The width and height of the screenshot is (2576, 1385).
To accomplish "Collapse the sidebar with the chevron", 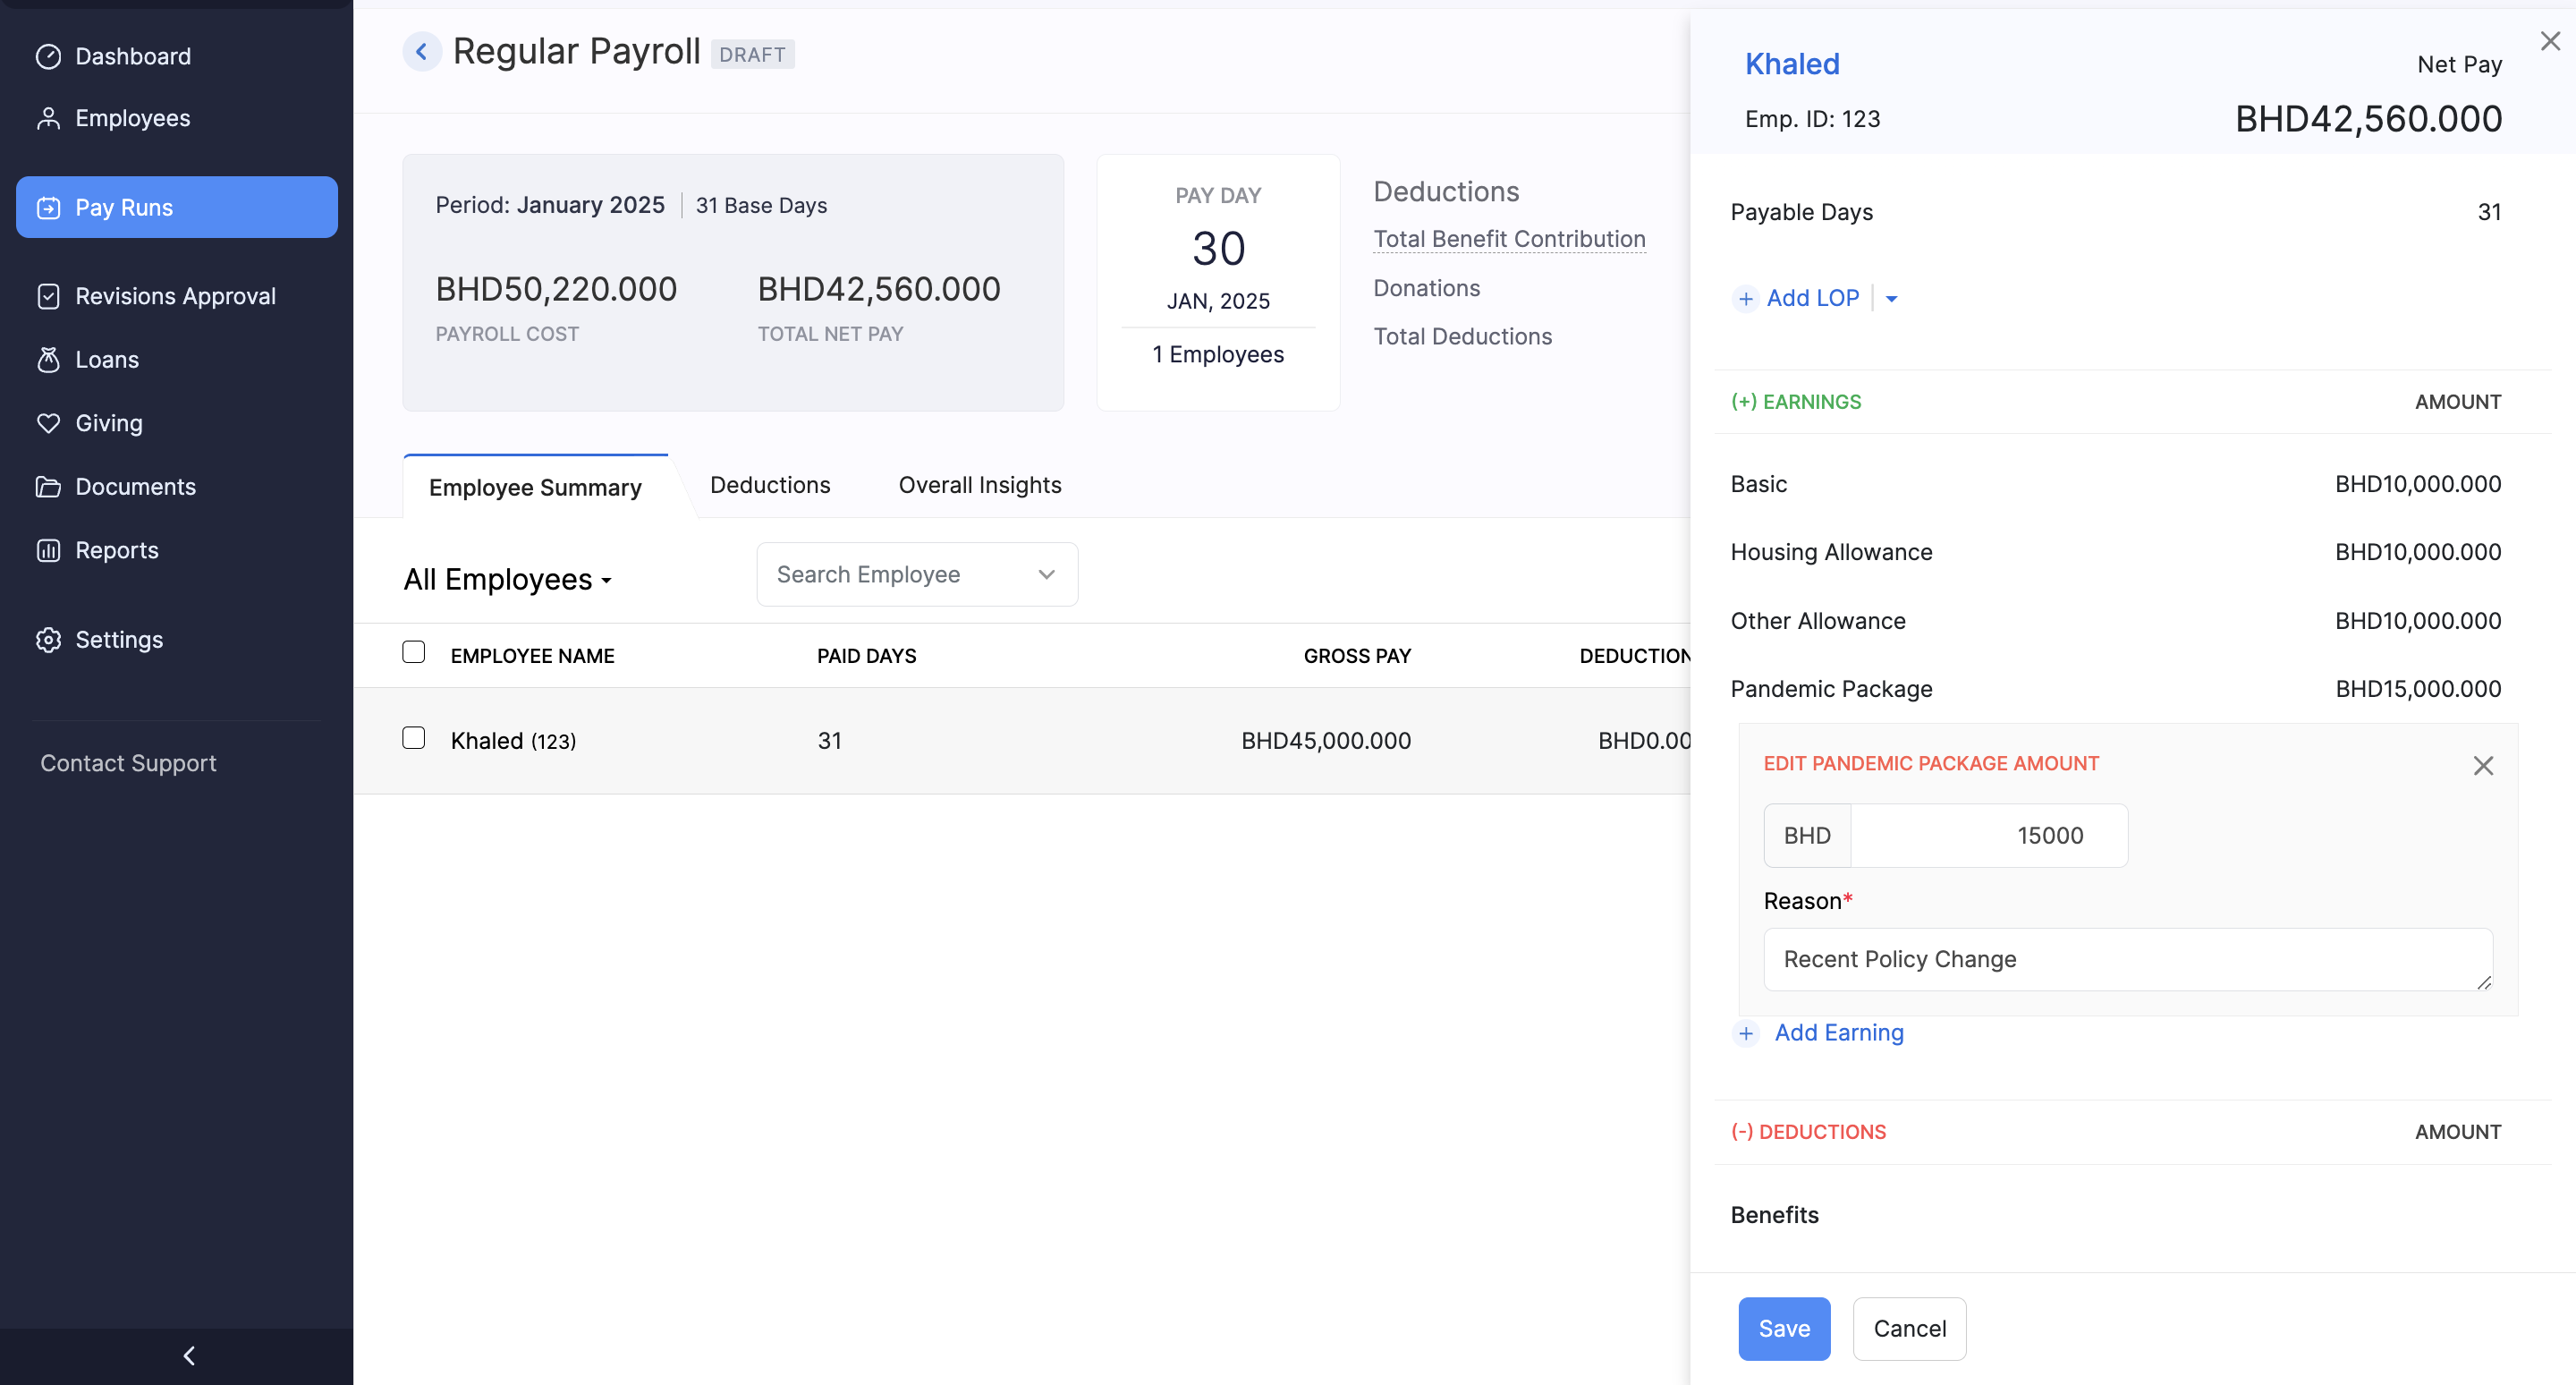I will point(188,1355).
